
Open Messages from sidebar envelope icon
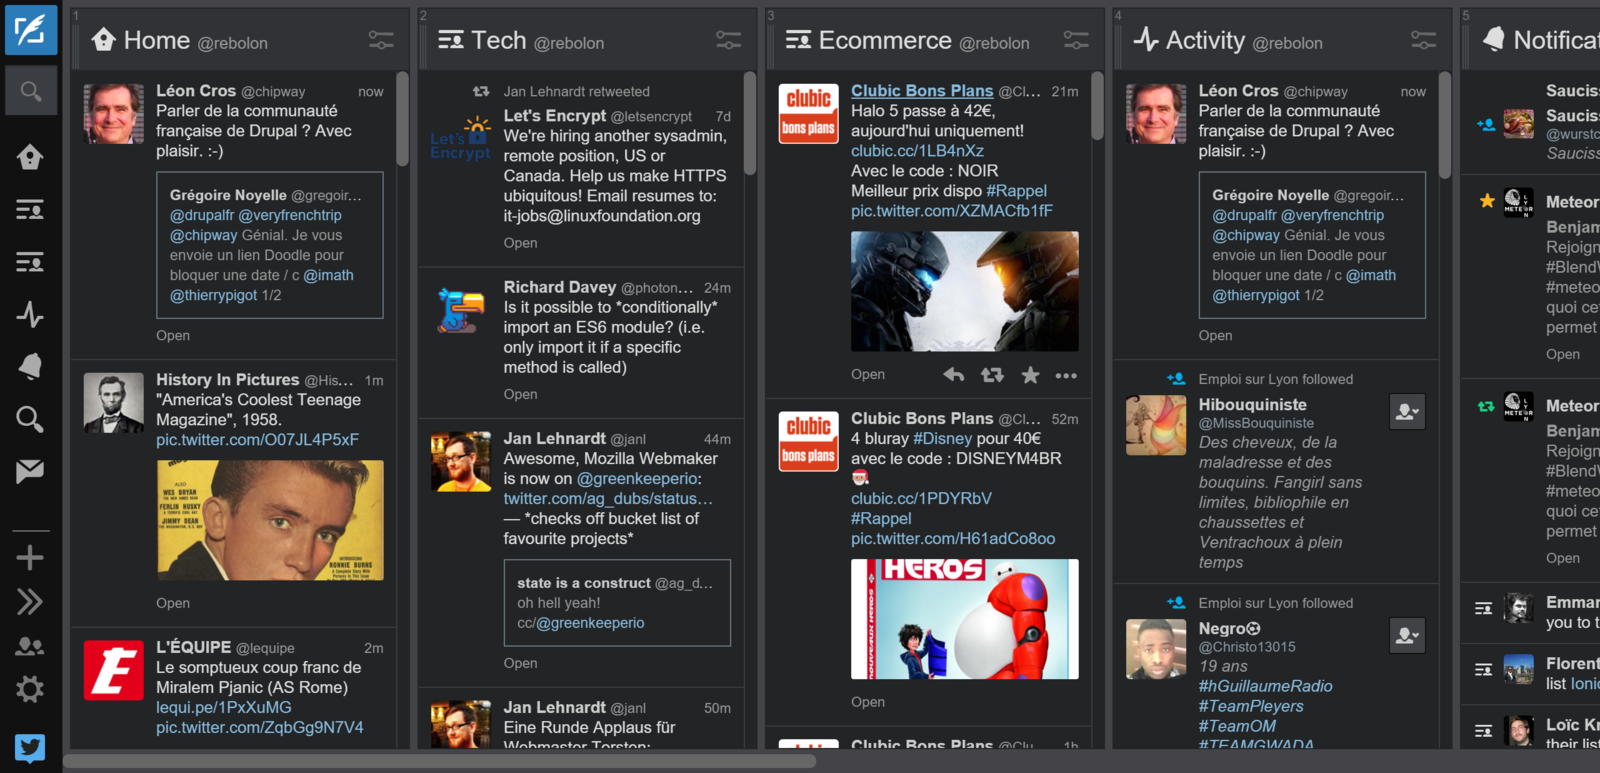[x=30, y=471]
